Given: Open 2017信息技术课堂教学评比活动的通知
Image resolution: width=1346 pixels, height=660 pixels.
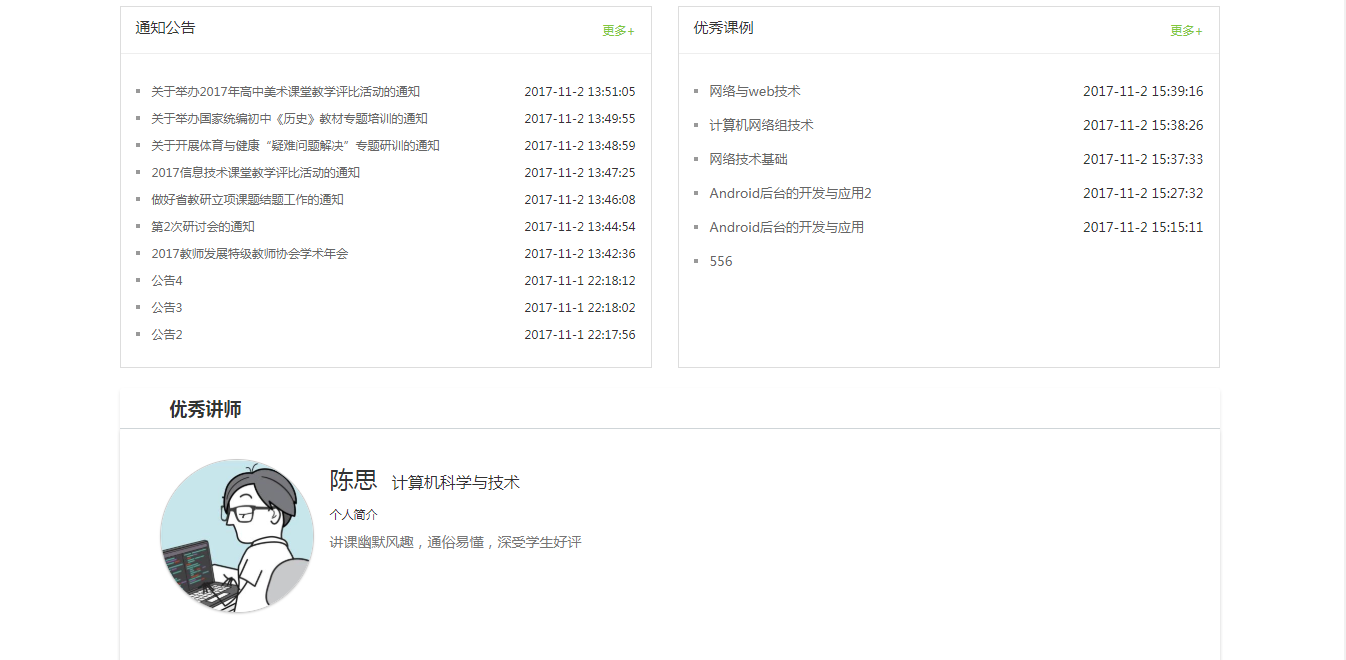Looking at the screenshot, I should point(255,173).
